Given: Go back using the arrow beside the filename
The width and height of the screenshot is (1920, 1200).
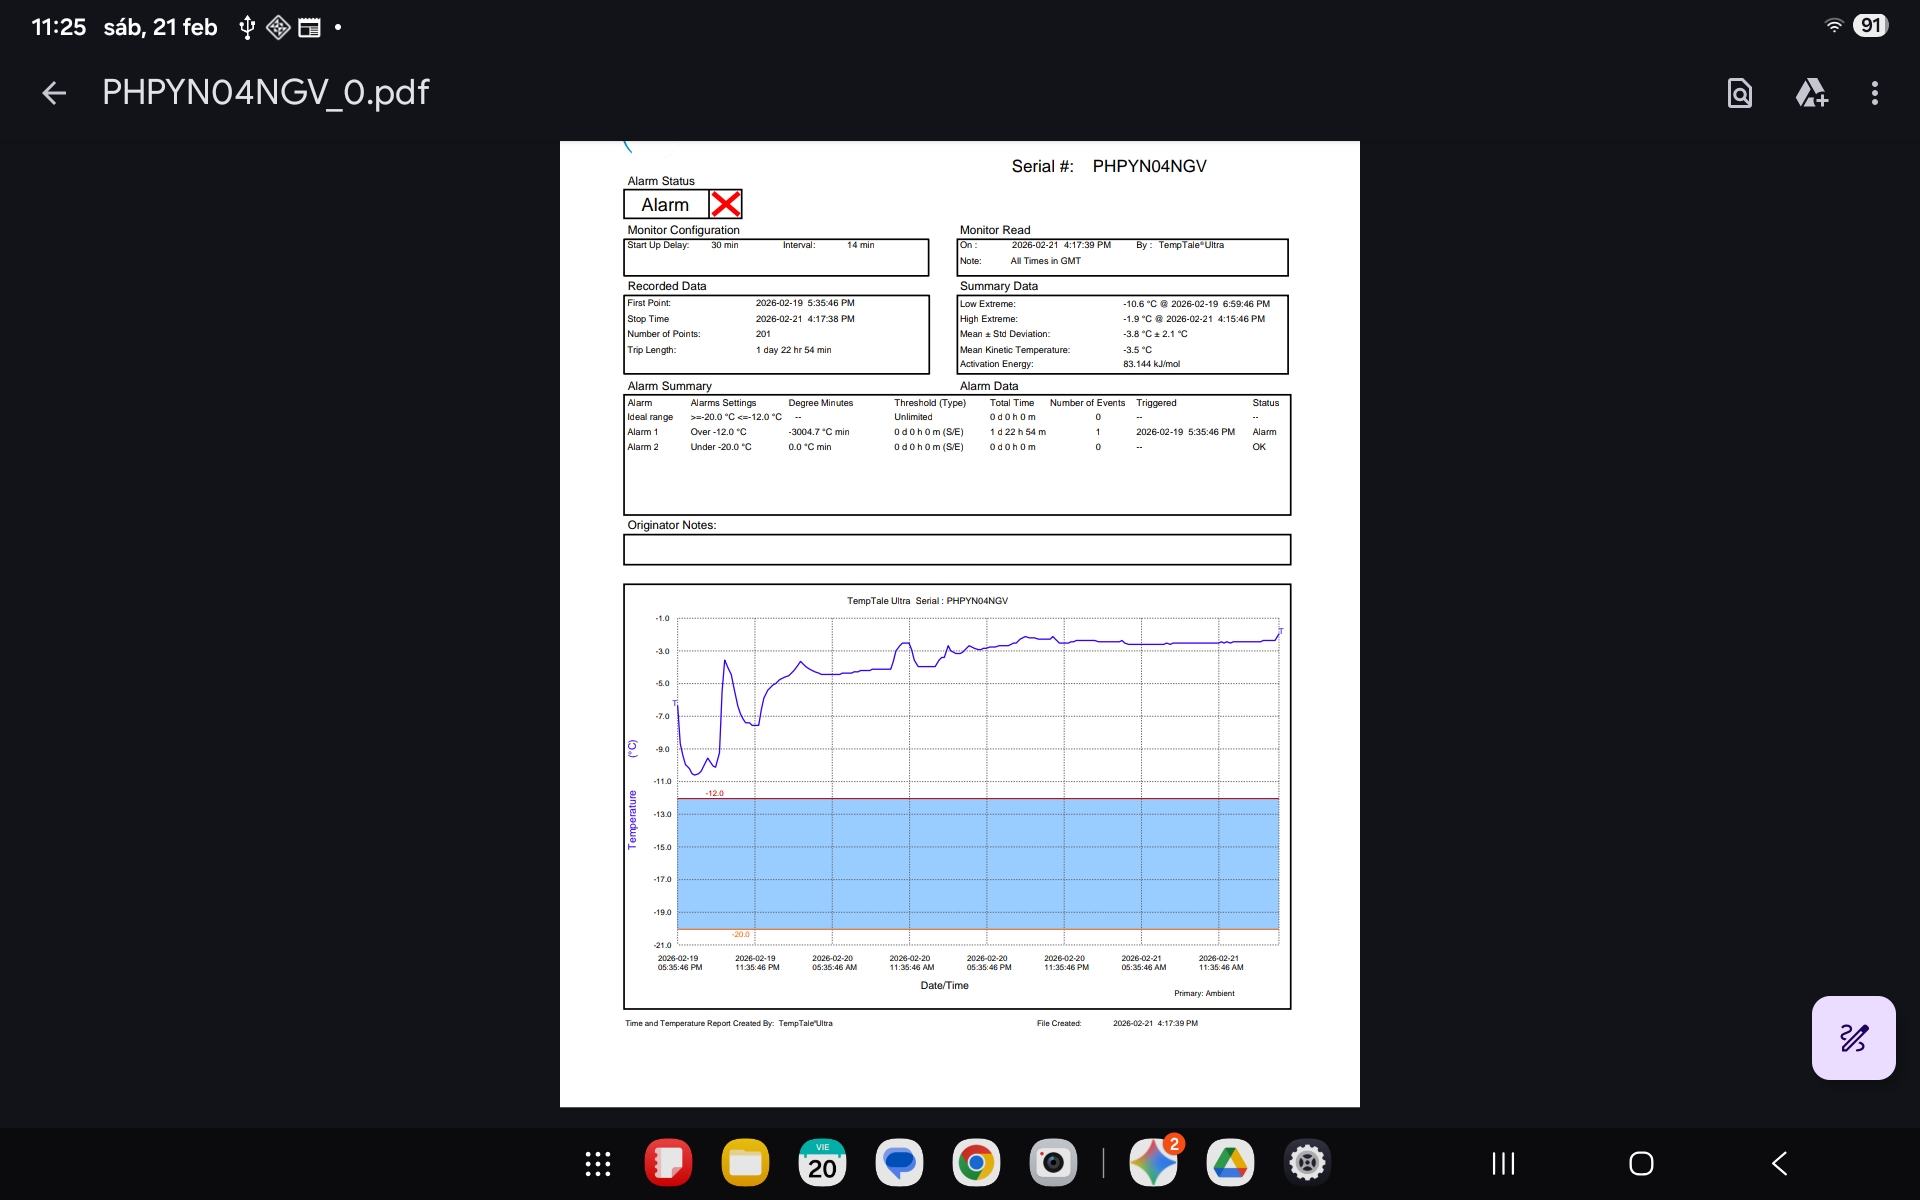Looking at the screenshot, I should (54, 93).
